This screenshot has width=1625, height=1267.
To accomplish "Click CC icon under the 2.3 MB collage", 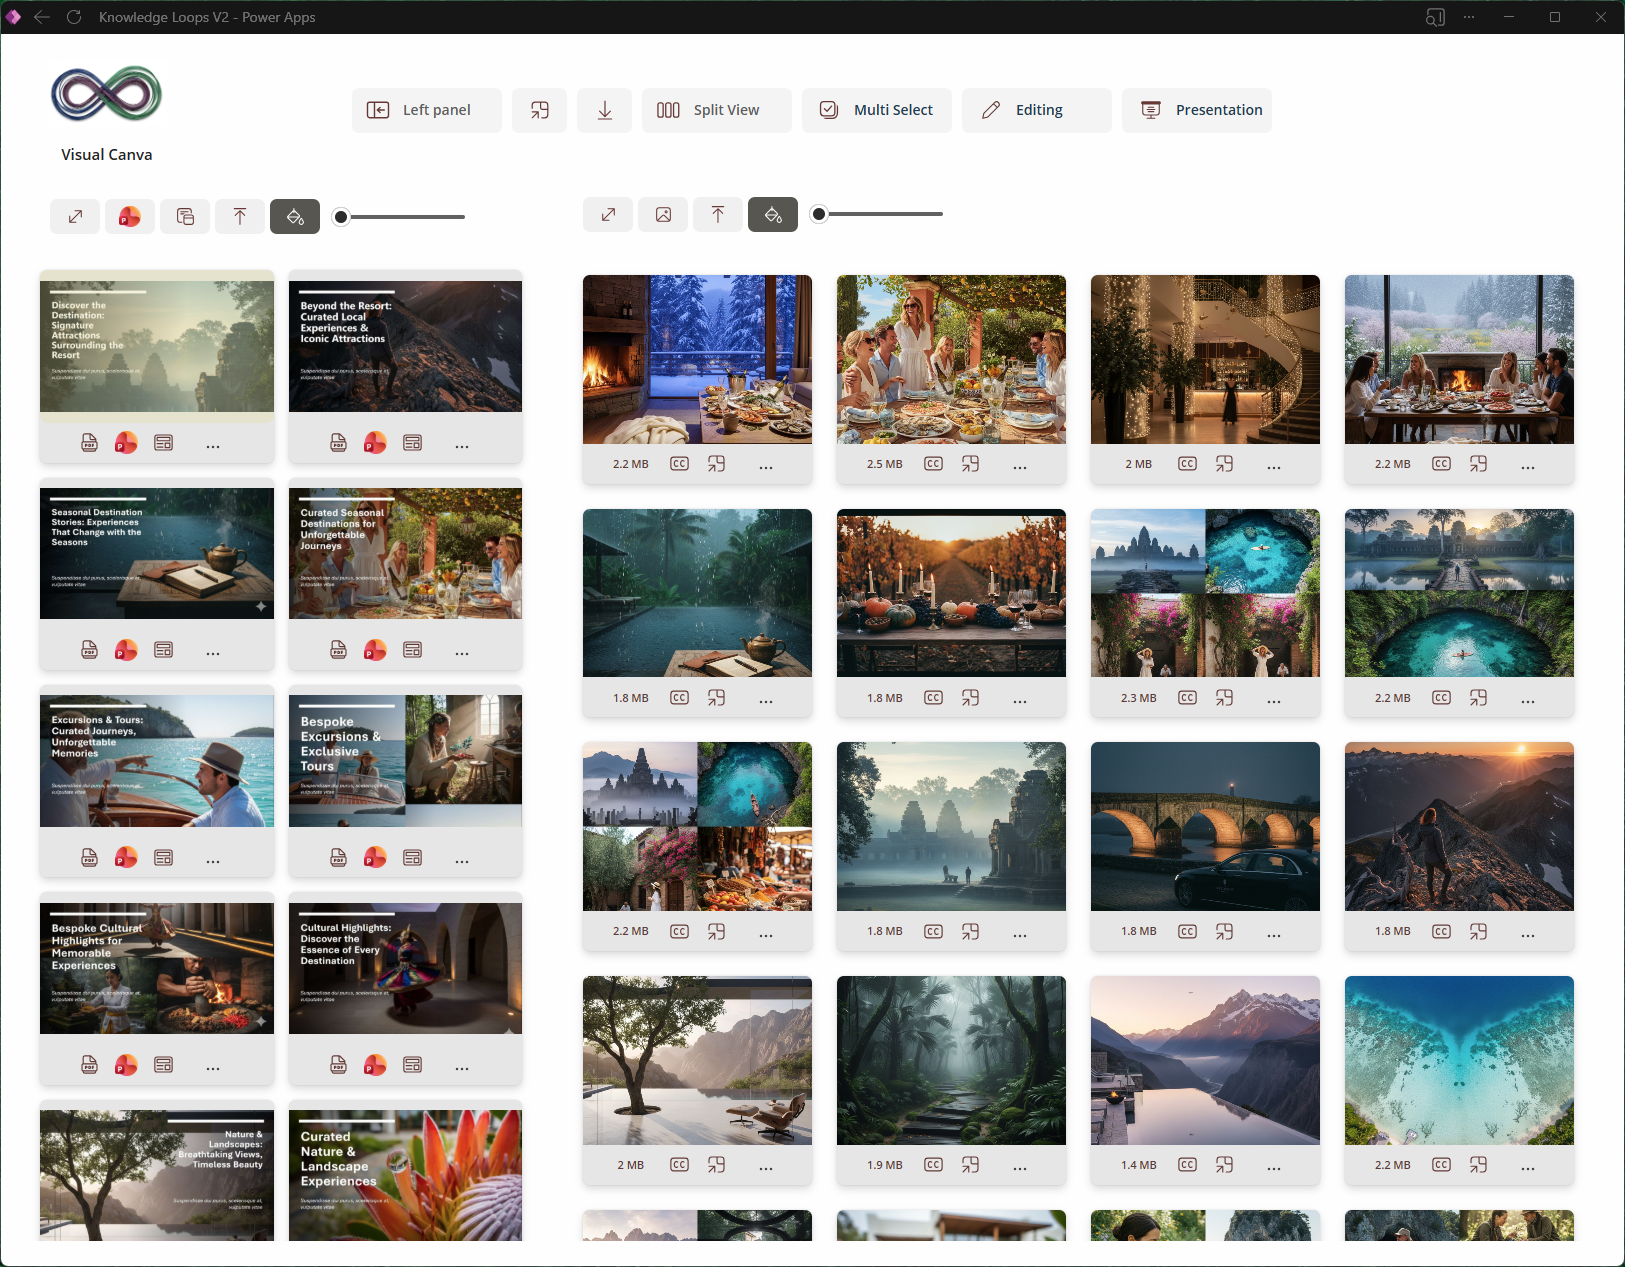I will [x=1187, y=698].
